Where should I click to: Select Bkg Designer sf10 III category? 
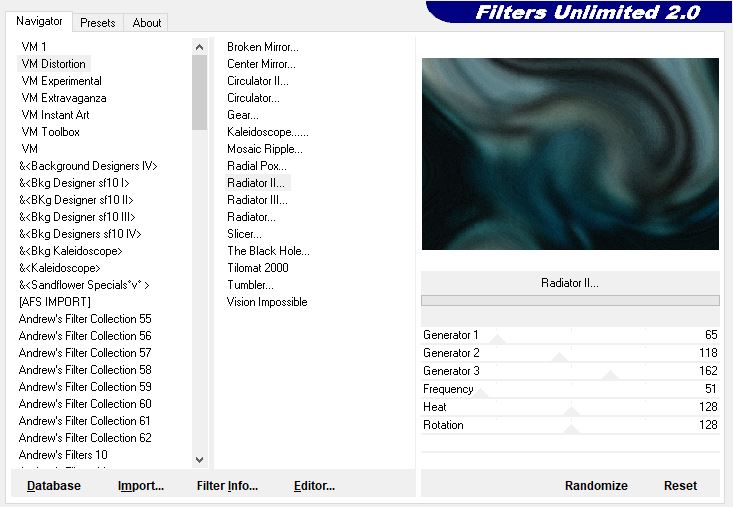pos(77,217)
